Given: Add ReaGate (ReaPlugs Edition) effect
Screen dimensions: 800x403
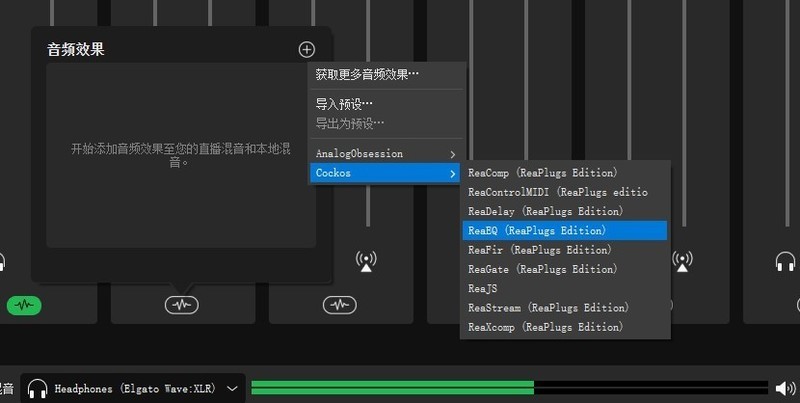Looking at the screenshot, I should (x=565, y=269).
